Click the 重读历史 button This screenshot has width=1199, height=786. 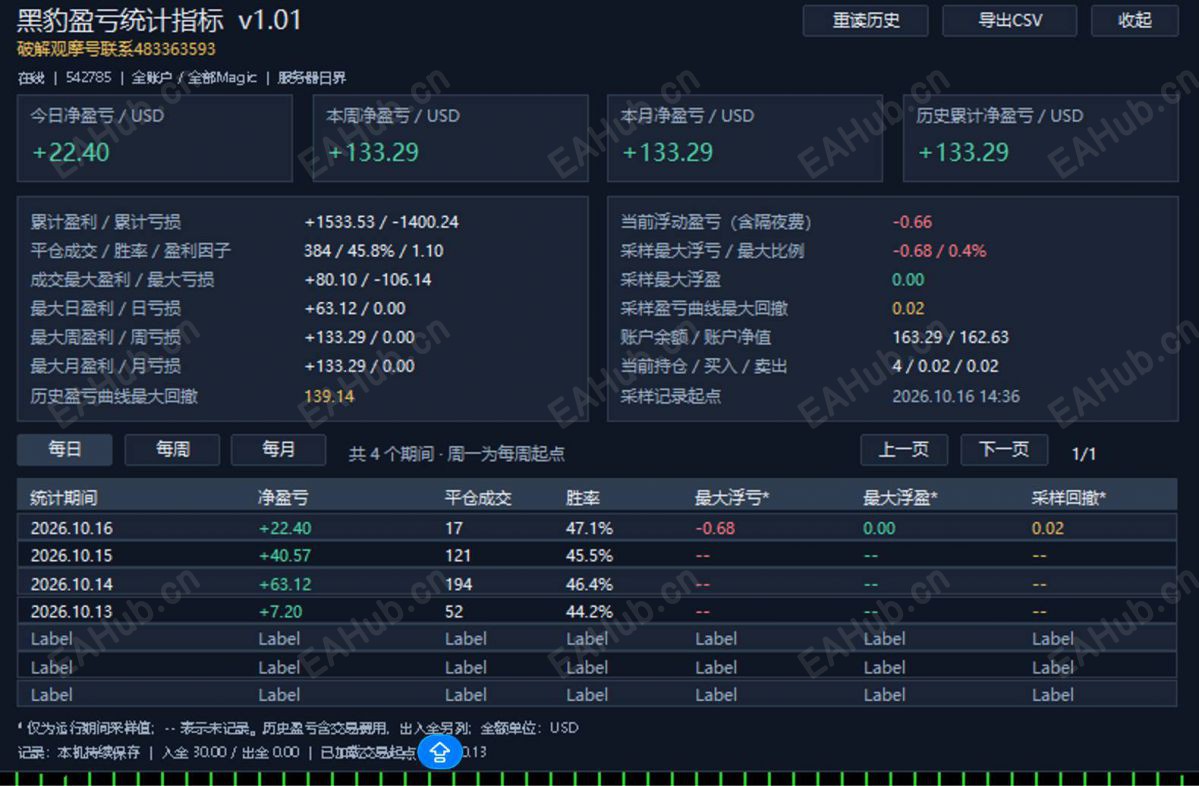[866, 21]
